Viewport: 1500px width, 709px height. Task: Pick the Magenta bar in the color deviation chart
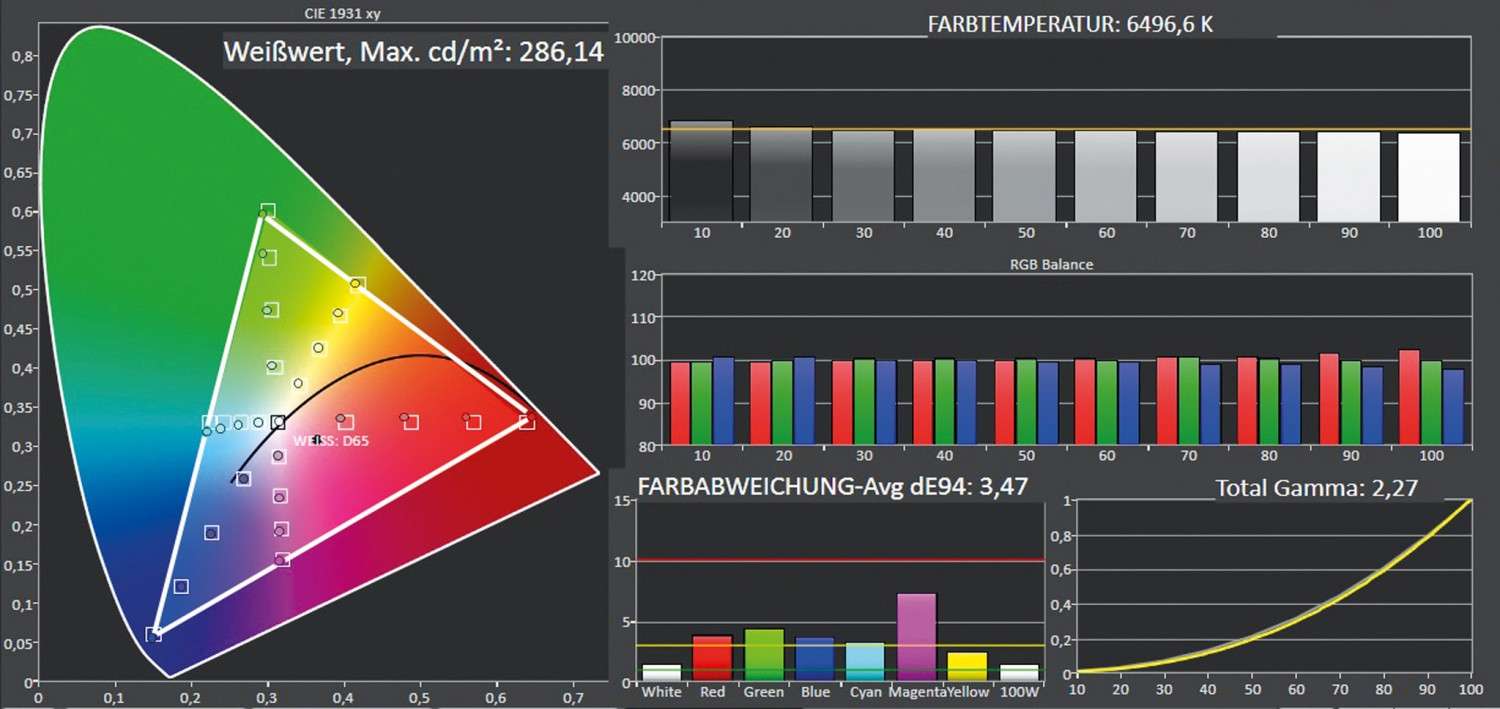[x=917, y=638]
